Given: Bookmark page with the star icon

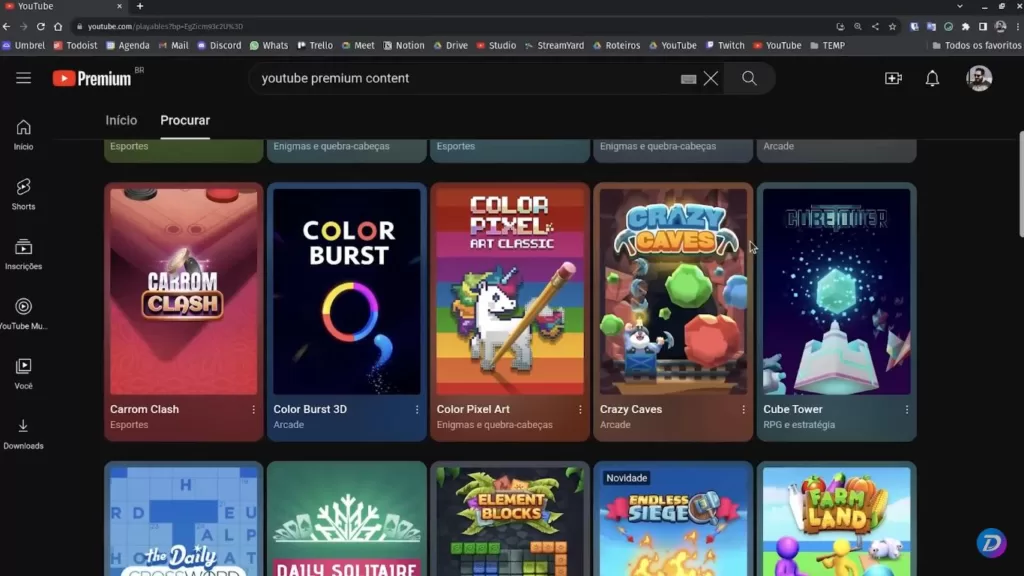Looking at the screenshot, I should pos(893,26).
